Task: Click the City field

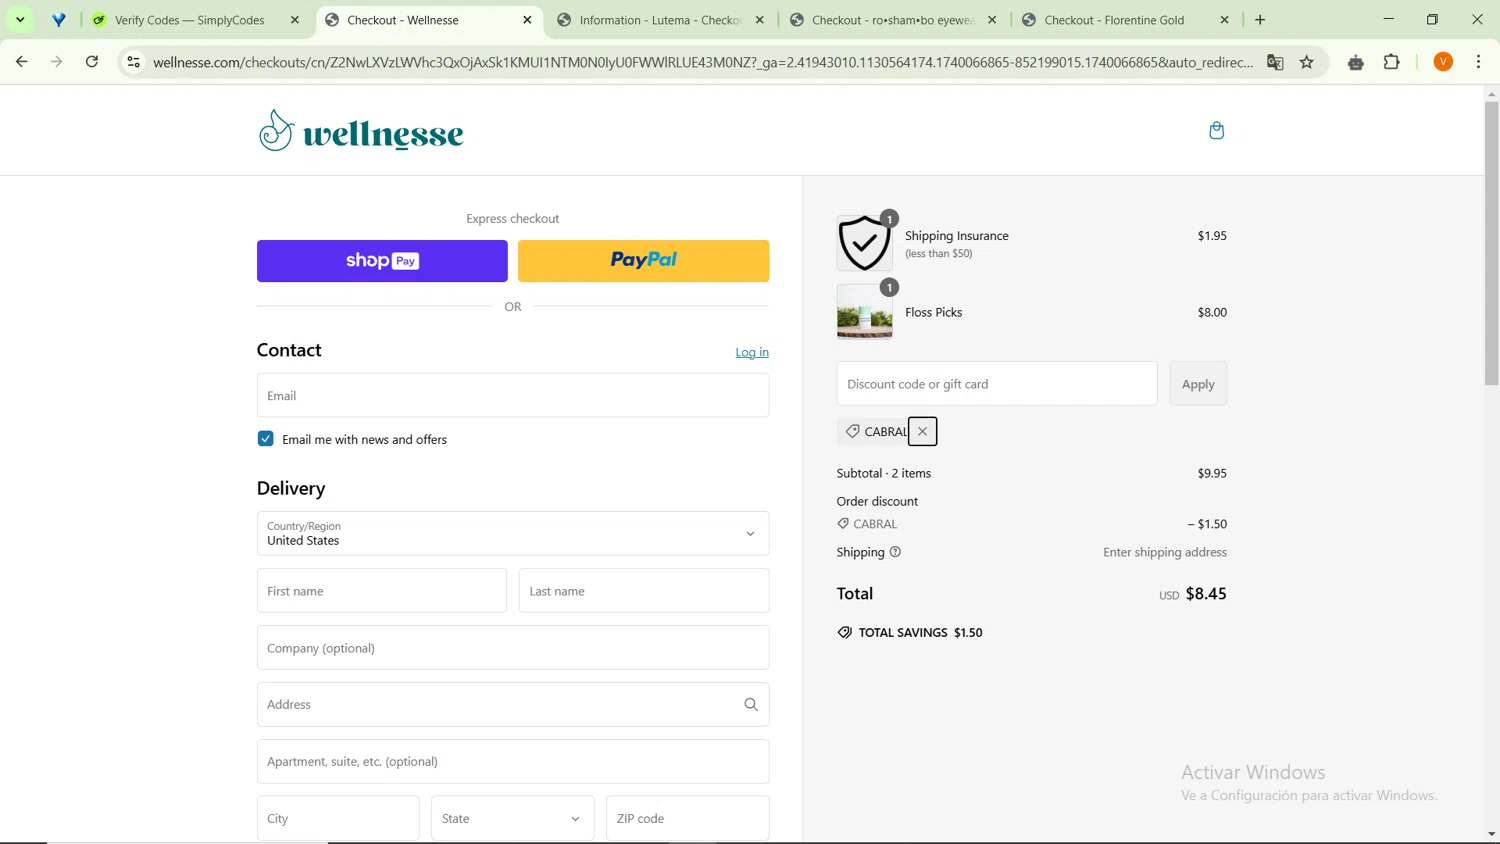Action: tap(338, 818)
